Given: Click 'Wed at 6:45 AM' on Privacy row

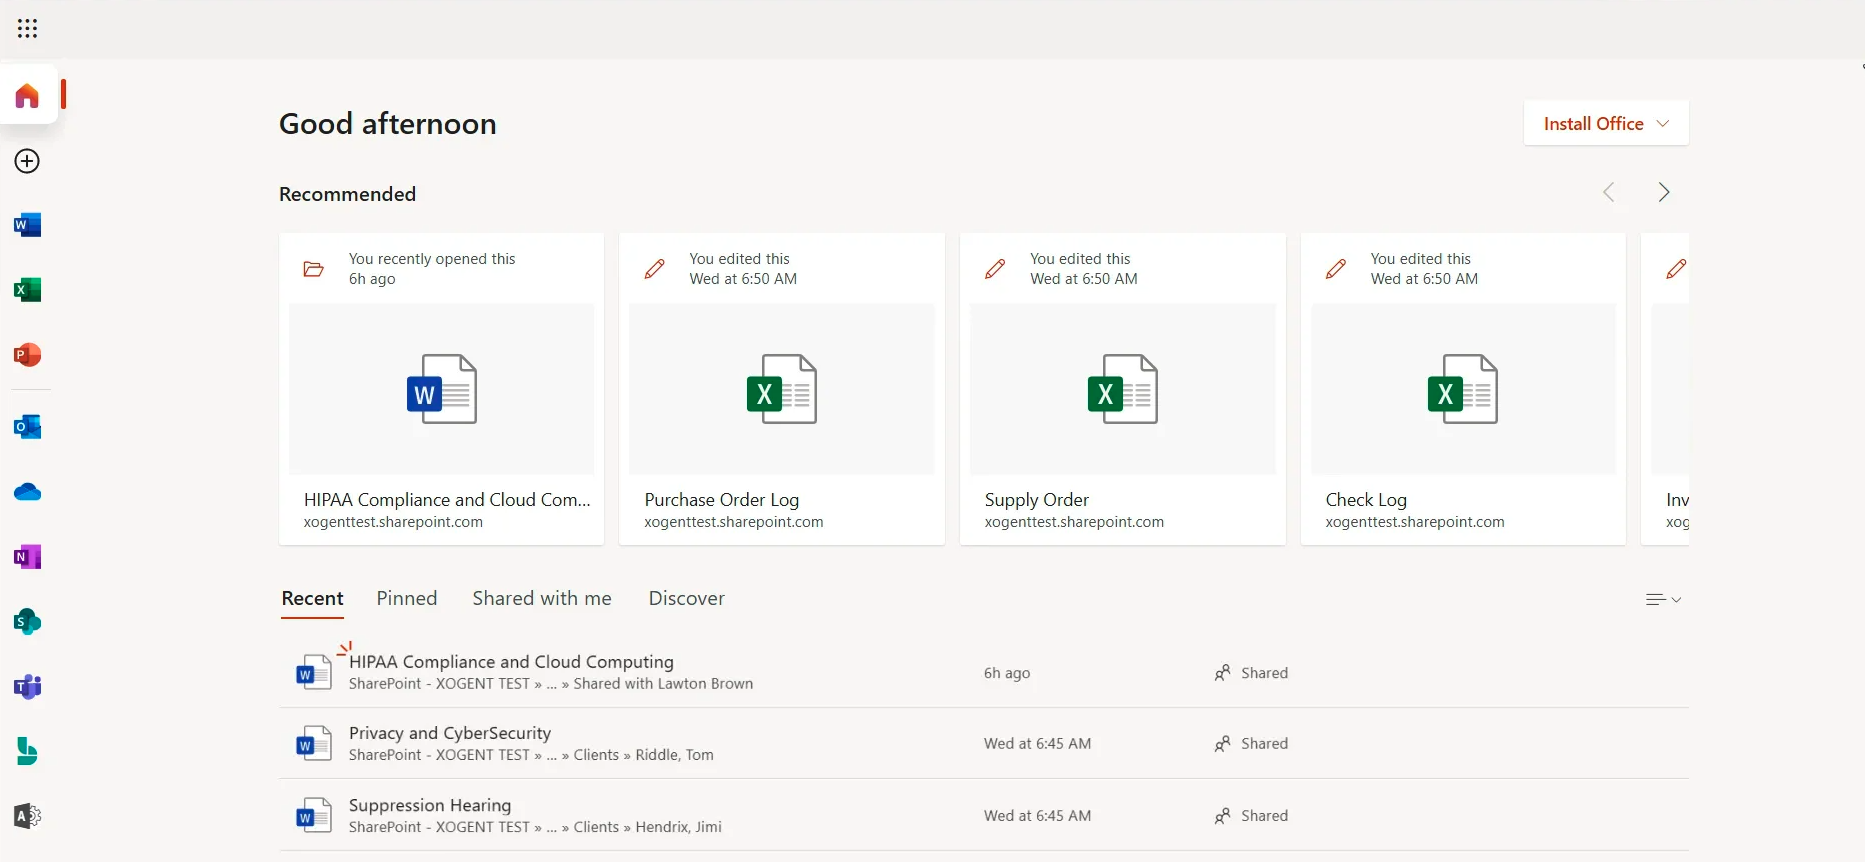Looking at the screenshot, I should (1037, 744).
